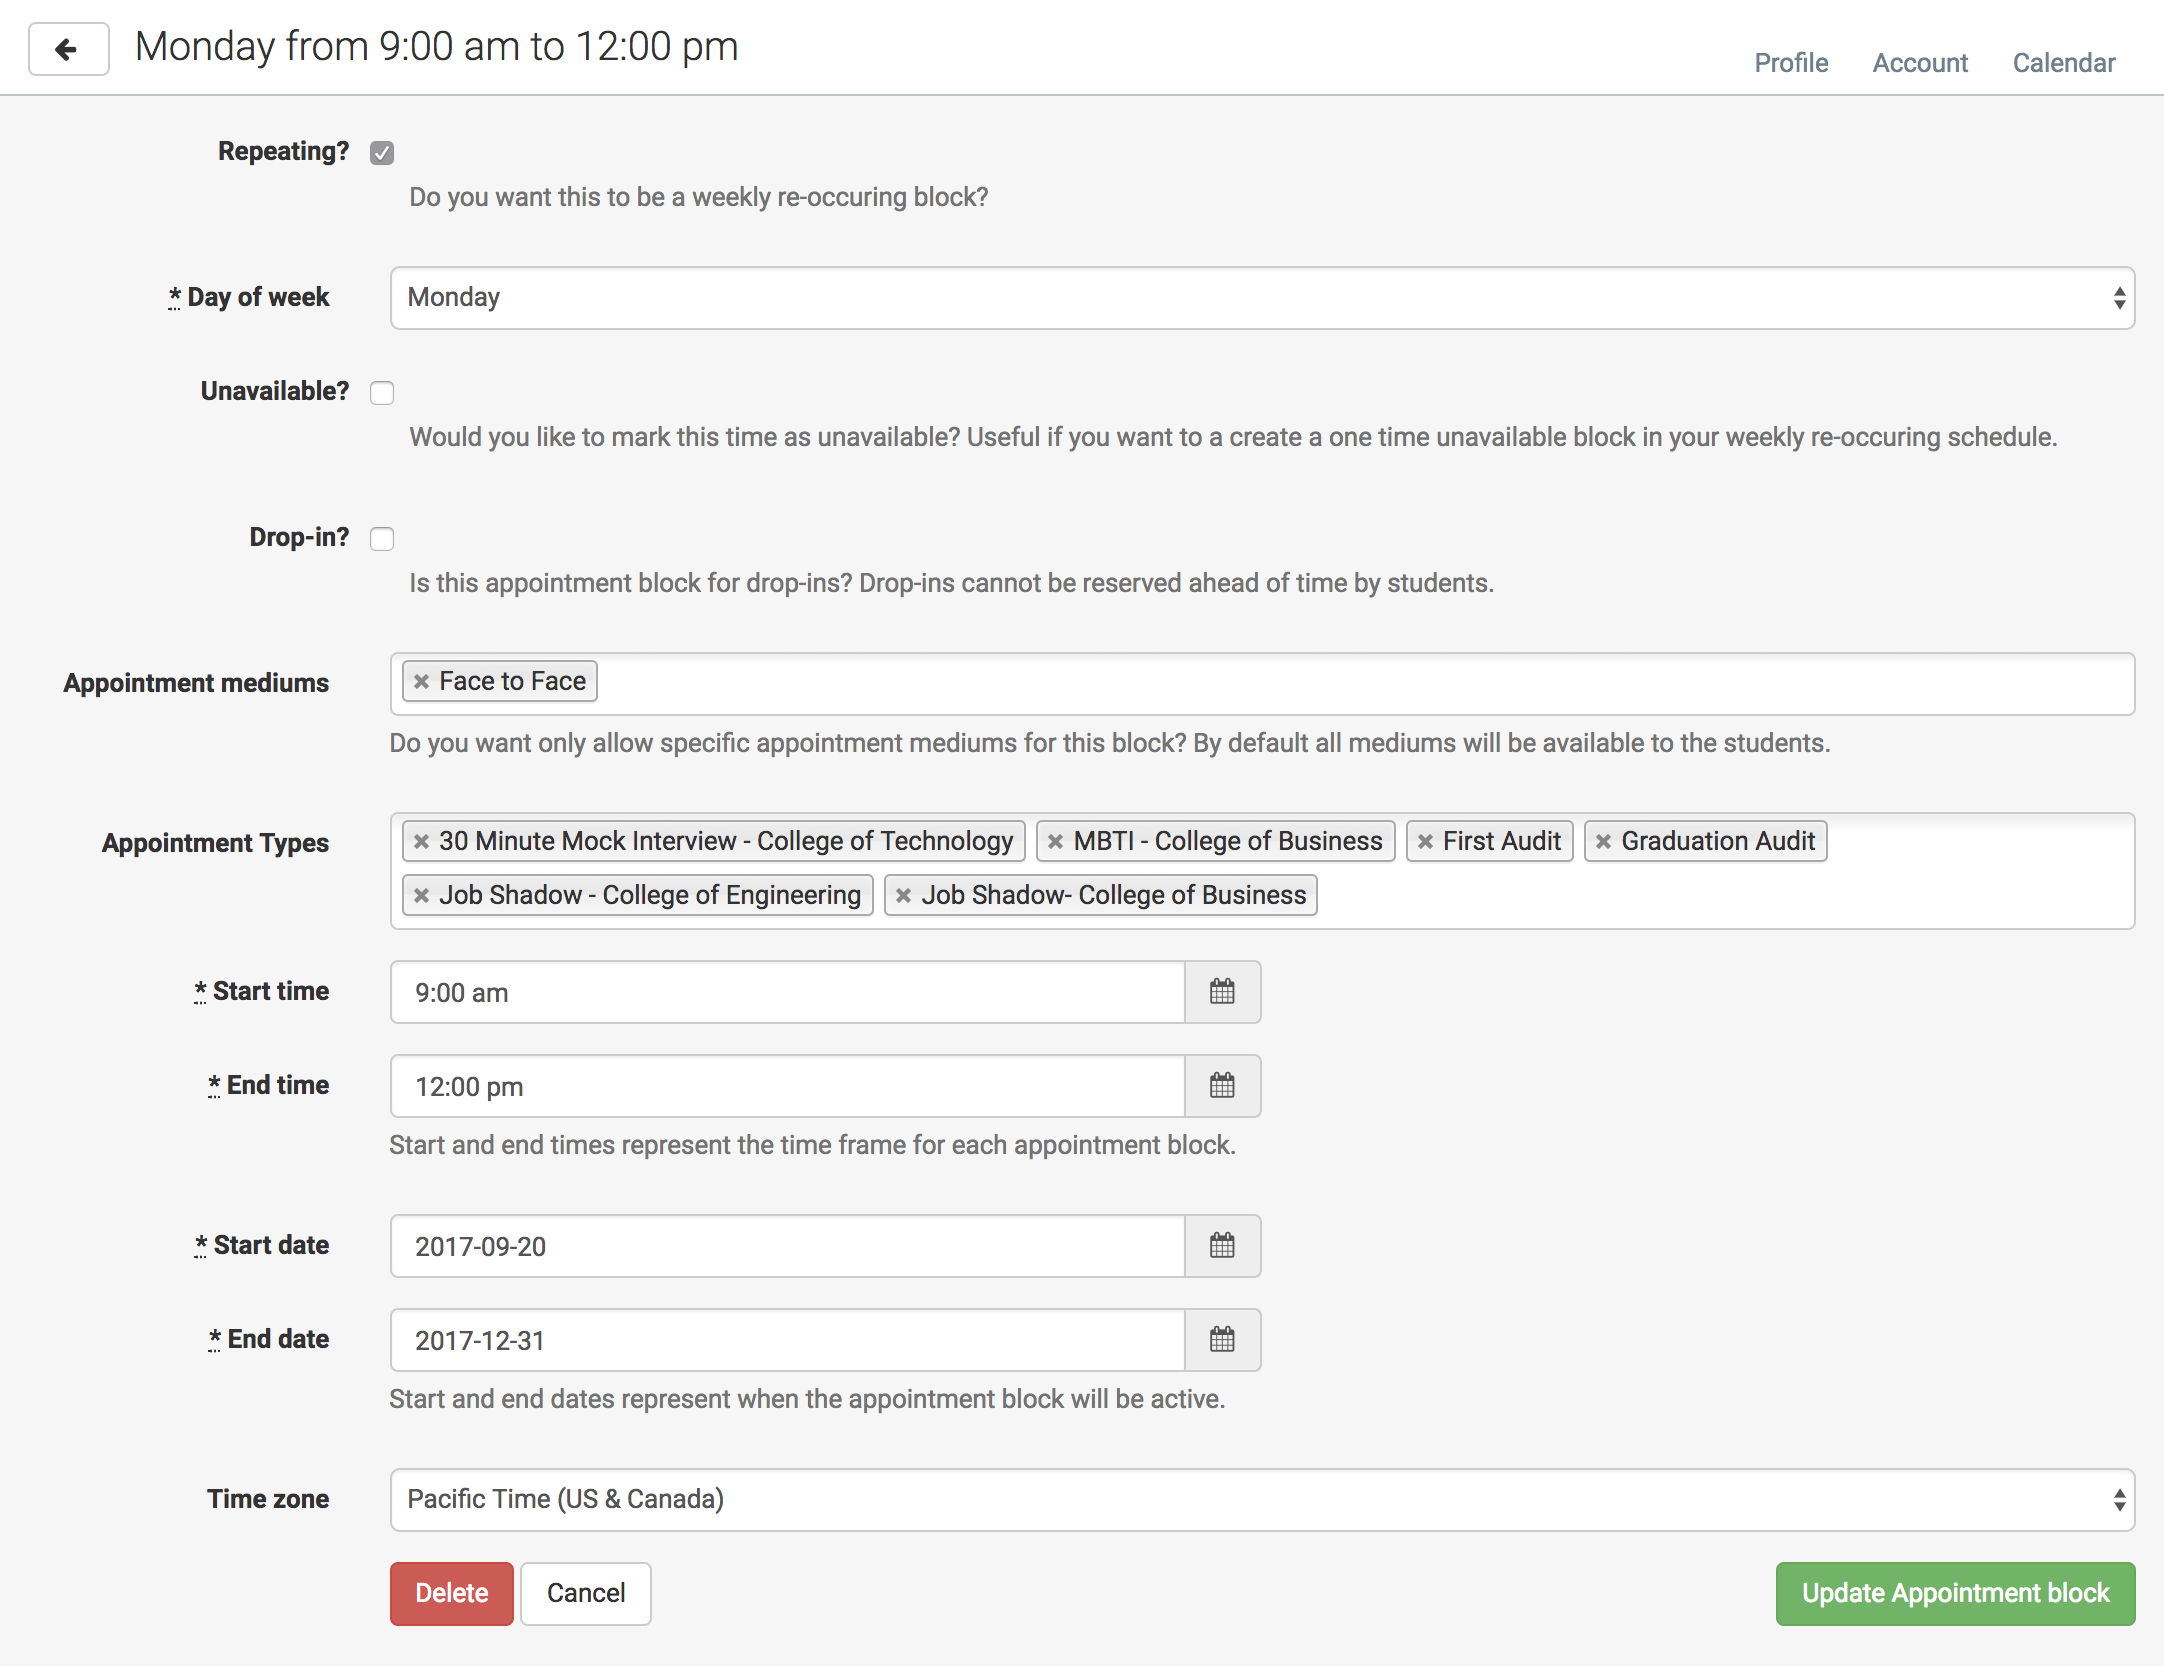Switch to the Profile menu tab
The image size is (2164, 1666).
[x=1791, y=61]
